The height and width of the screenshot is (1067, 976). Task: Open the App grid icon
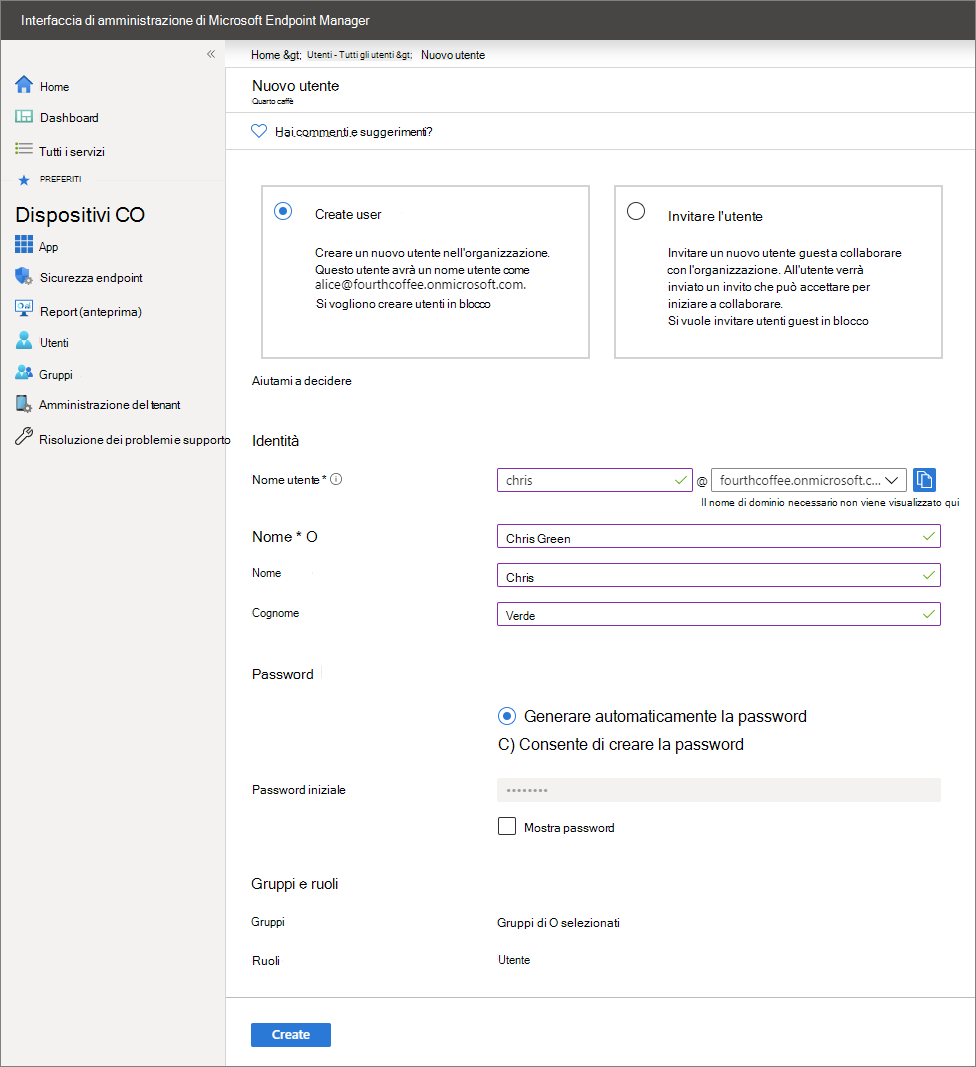click(24, 244)
